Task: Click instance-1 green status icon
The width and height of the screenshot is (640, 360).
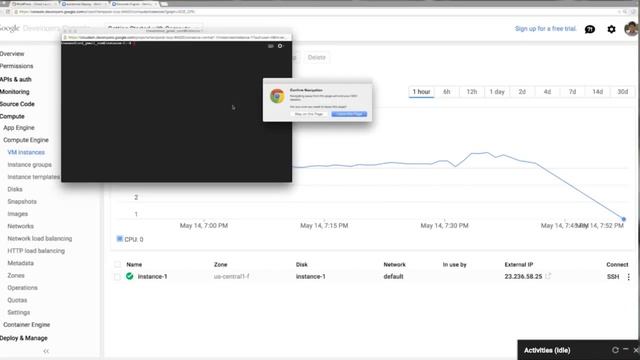Action: click(129, 276)
